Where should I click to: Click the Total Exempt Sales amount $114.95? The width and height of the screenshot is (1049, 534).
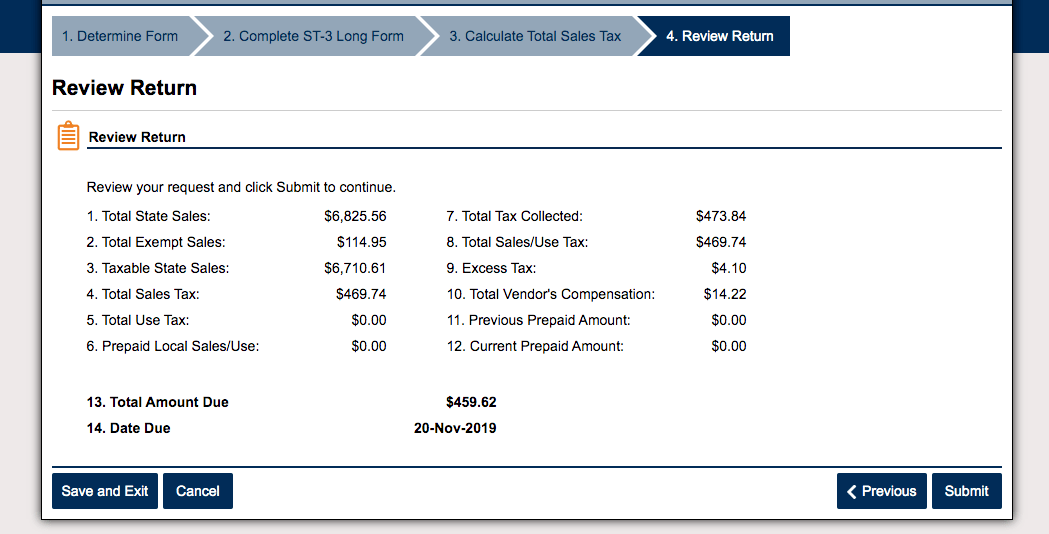click(x=362, y=242)
